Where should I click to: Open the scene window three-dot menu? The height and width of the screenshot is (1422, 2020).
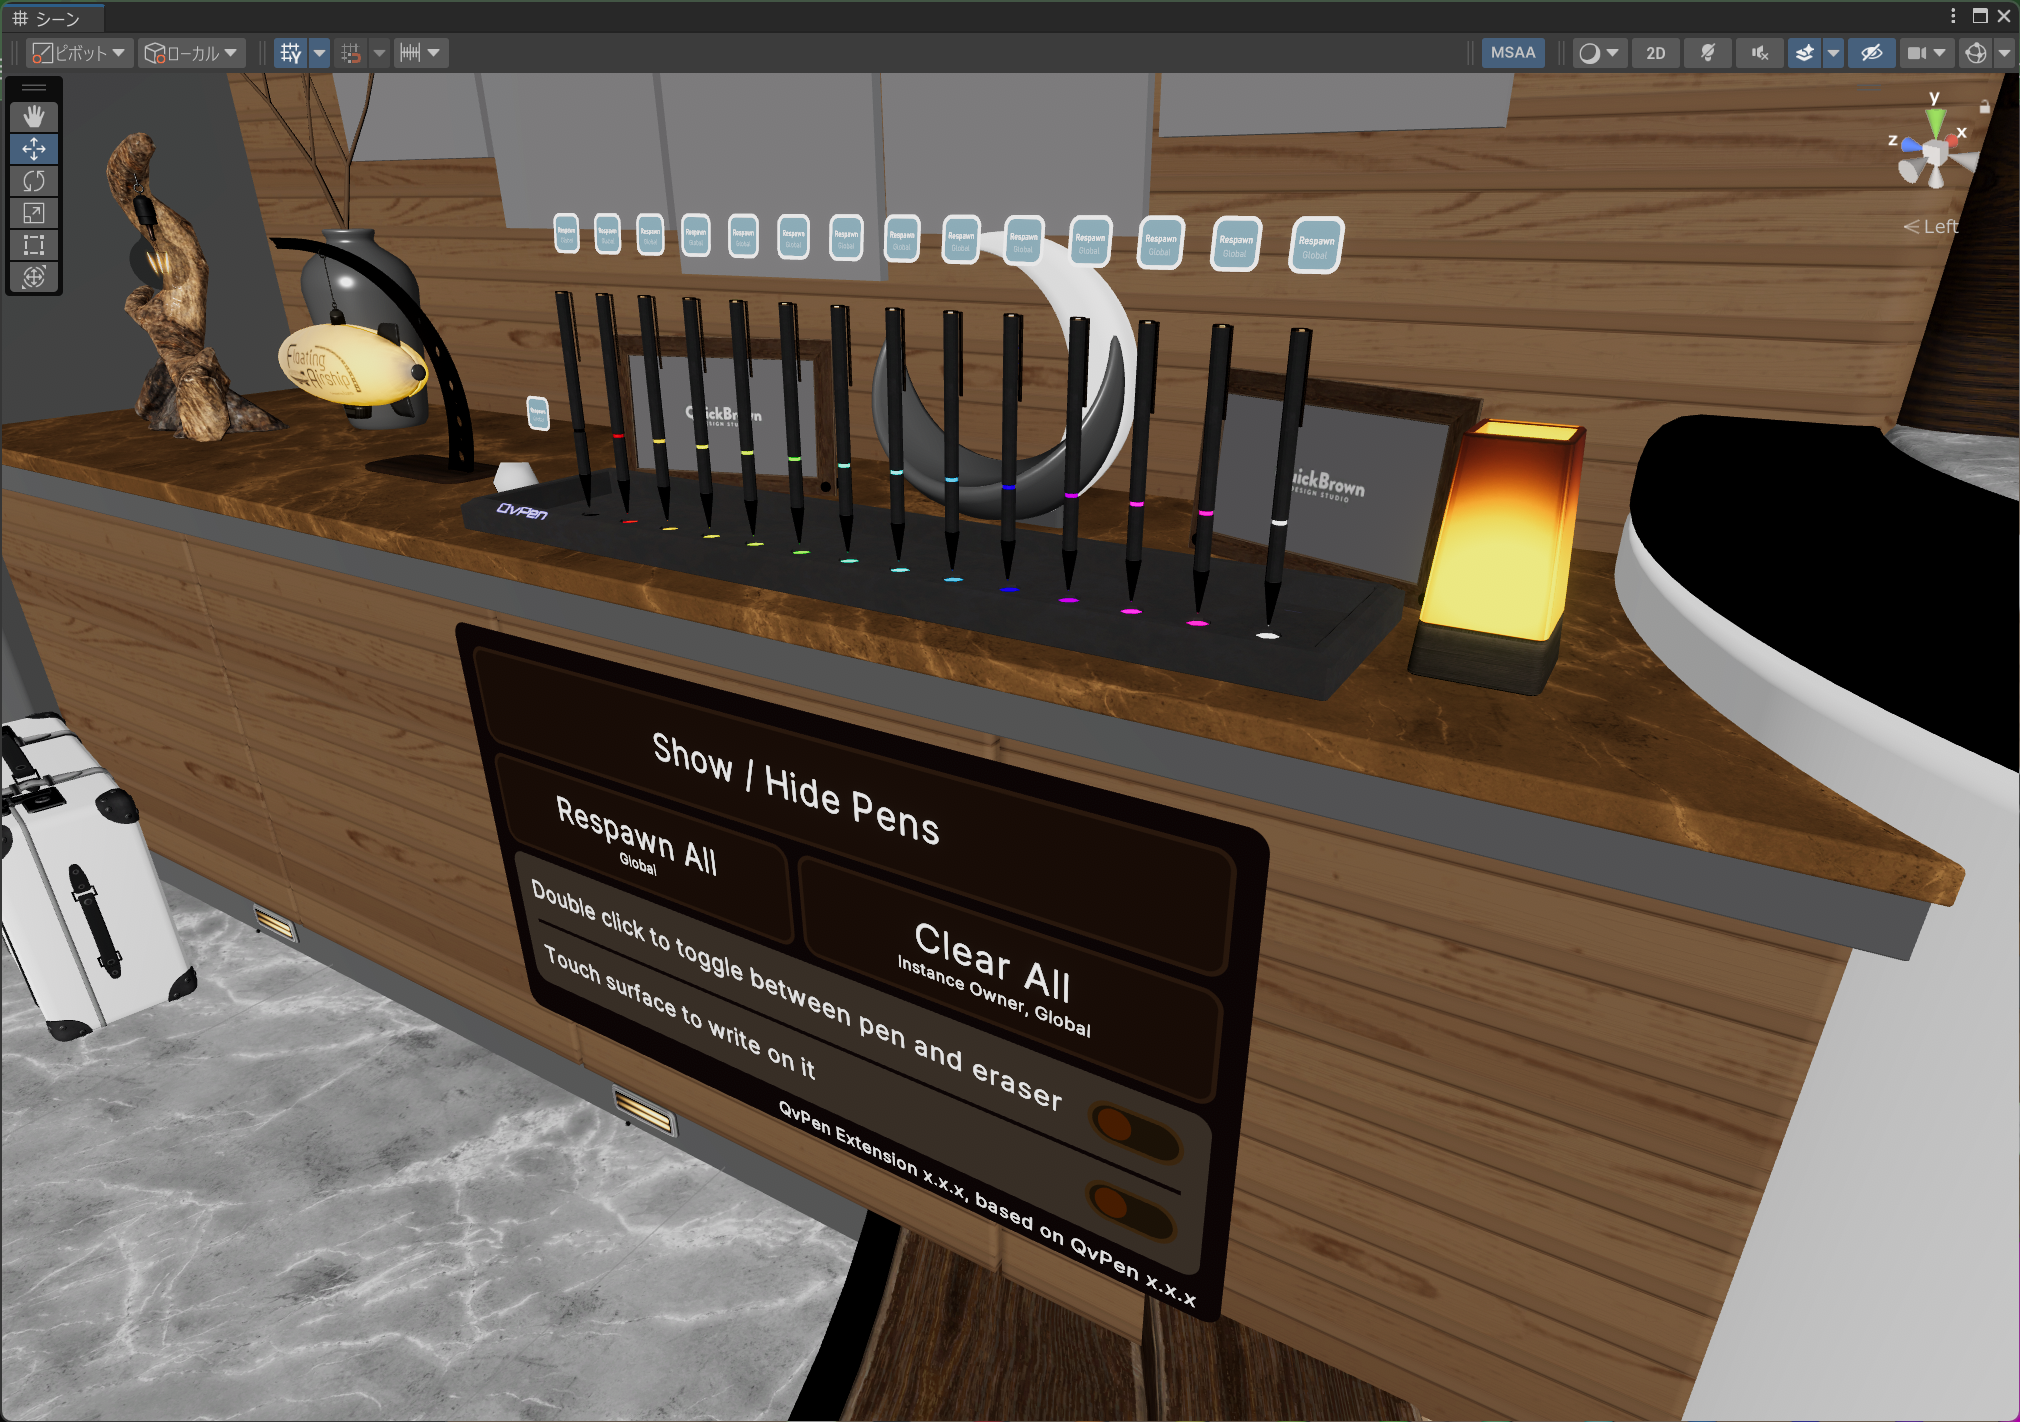1952,16
